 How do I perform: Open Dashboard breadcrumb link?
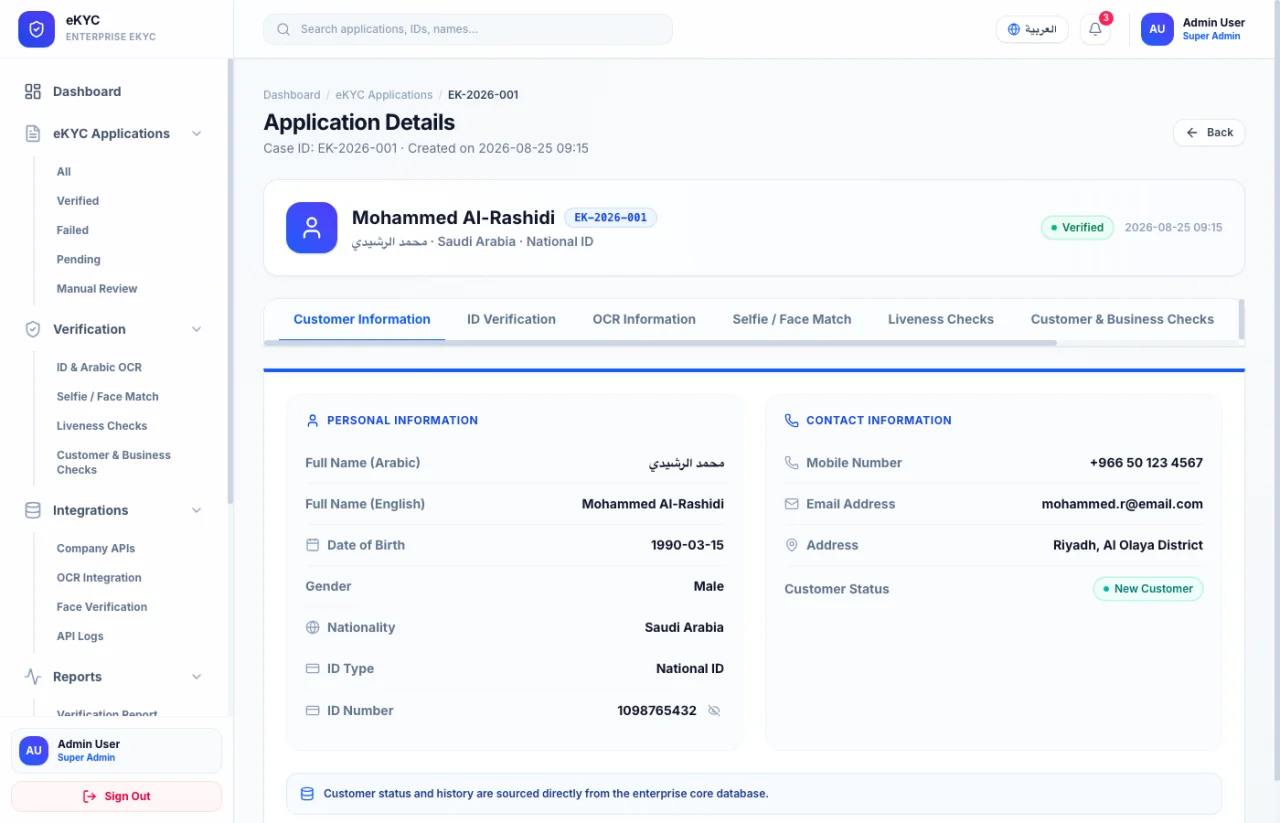click(292, 95)
